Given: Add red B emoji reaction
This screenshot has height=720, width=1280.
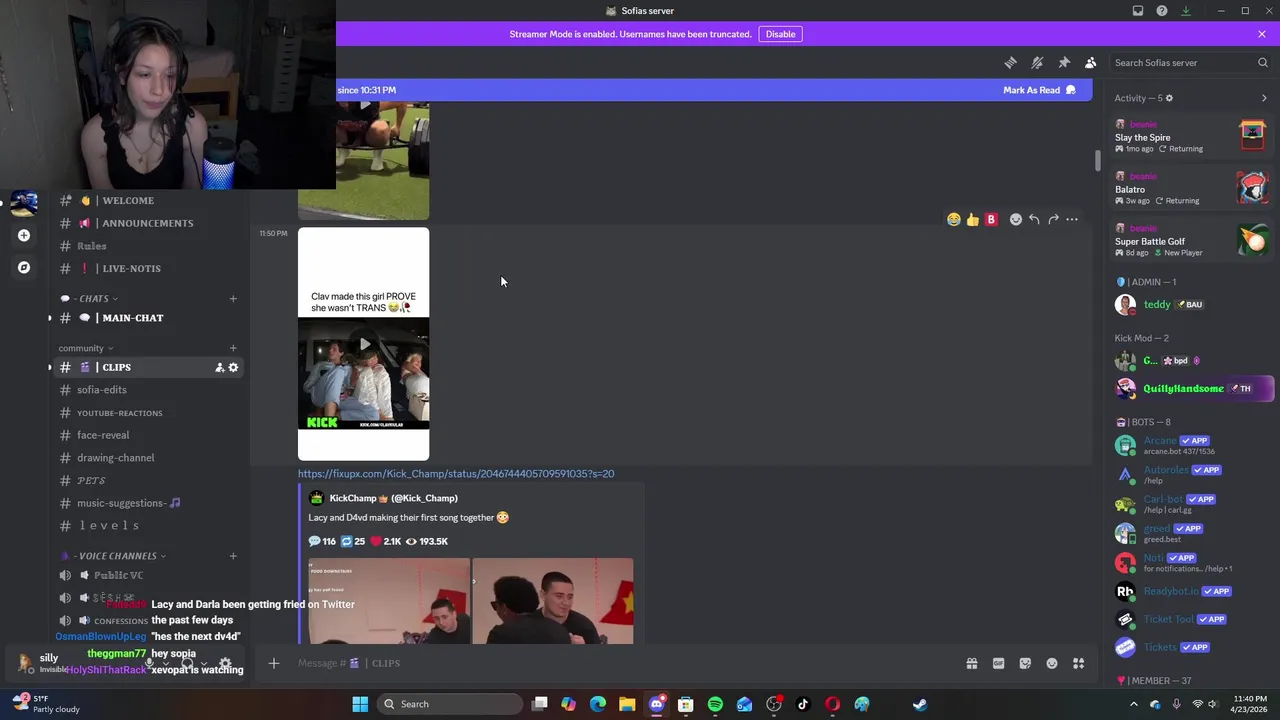Looking at the screenshot, I should (992, 219).
